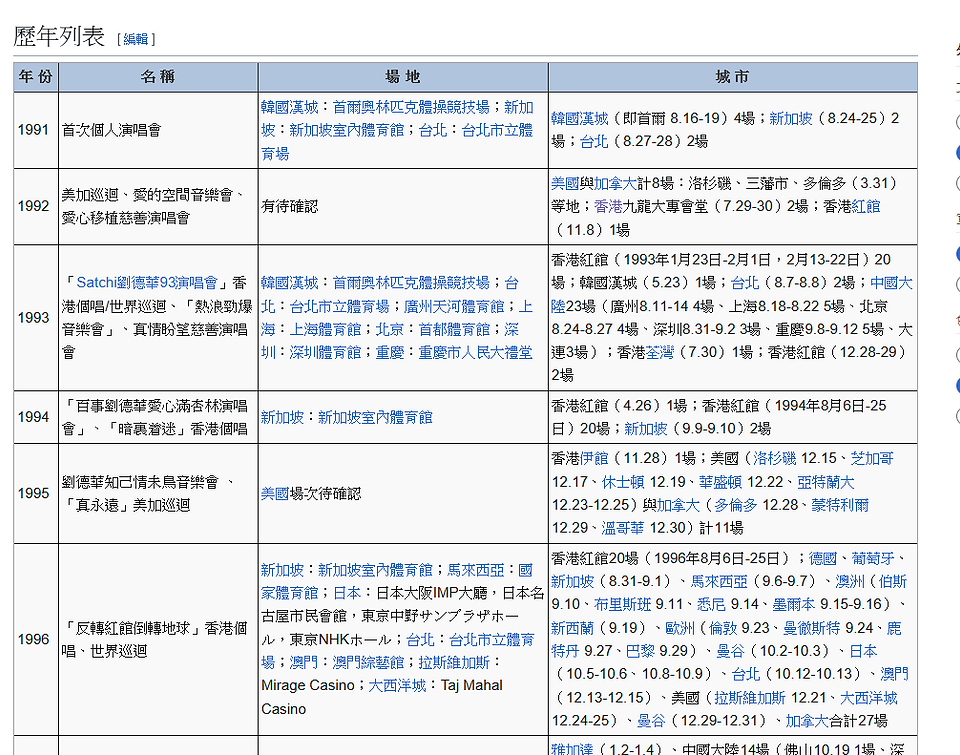The width and height of the screenshot is (960, 755).
Task: Click the 編輯 link beside 歷年列表 heading
Action: (135, 39)
